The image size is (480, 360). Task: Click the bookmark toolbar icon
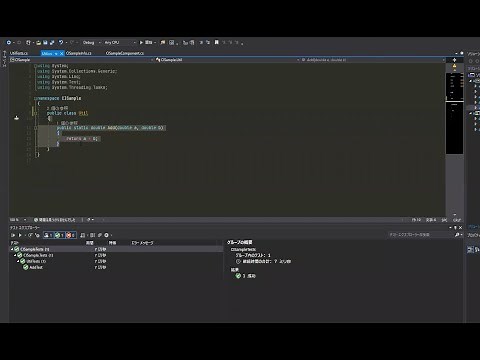coord(217,42)
